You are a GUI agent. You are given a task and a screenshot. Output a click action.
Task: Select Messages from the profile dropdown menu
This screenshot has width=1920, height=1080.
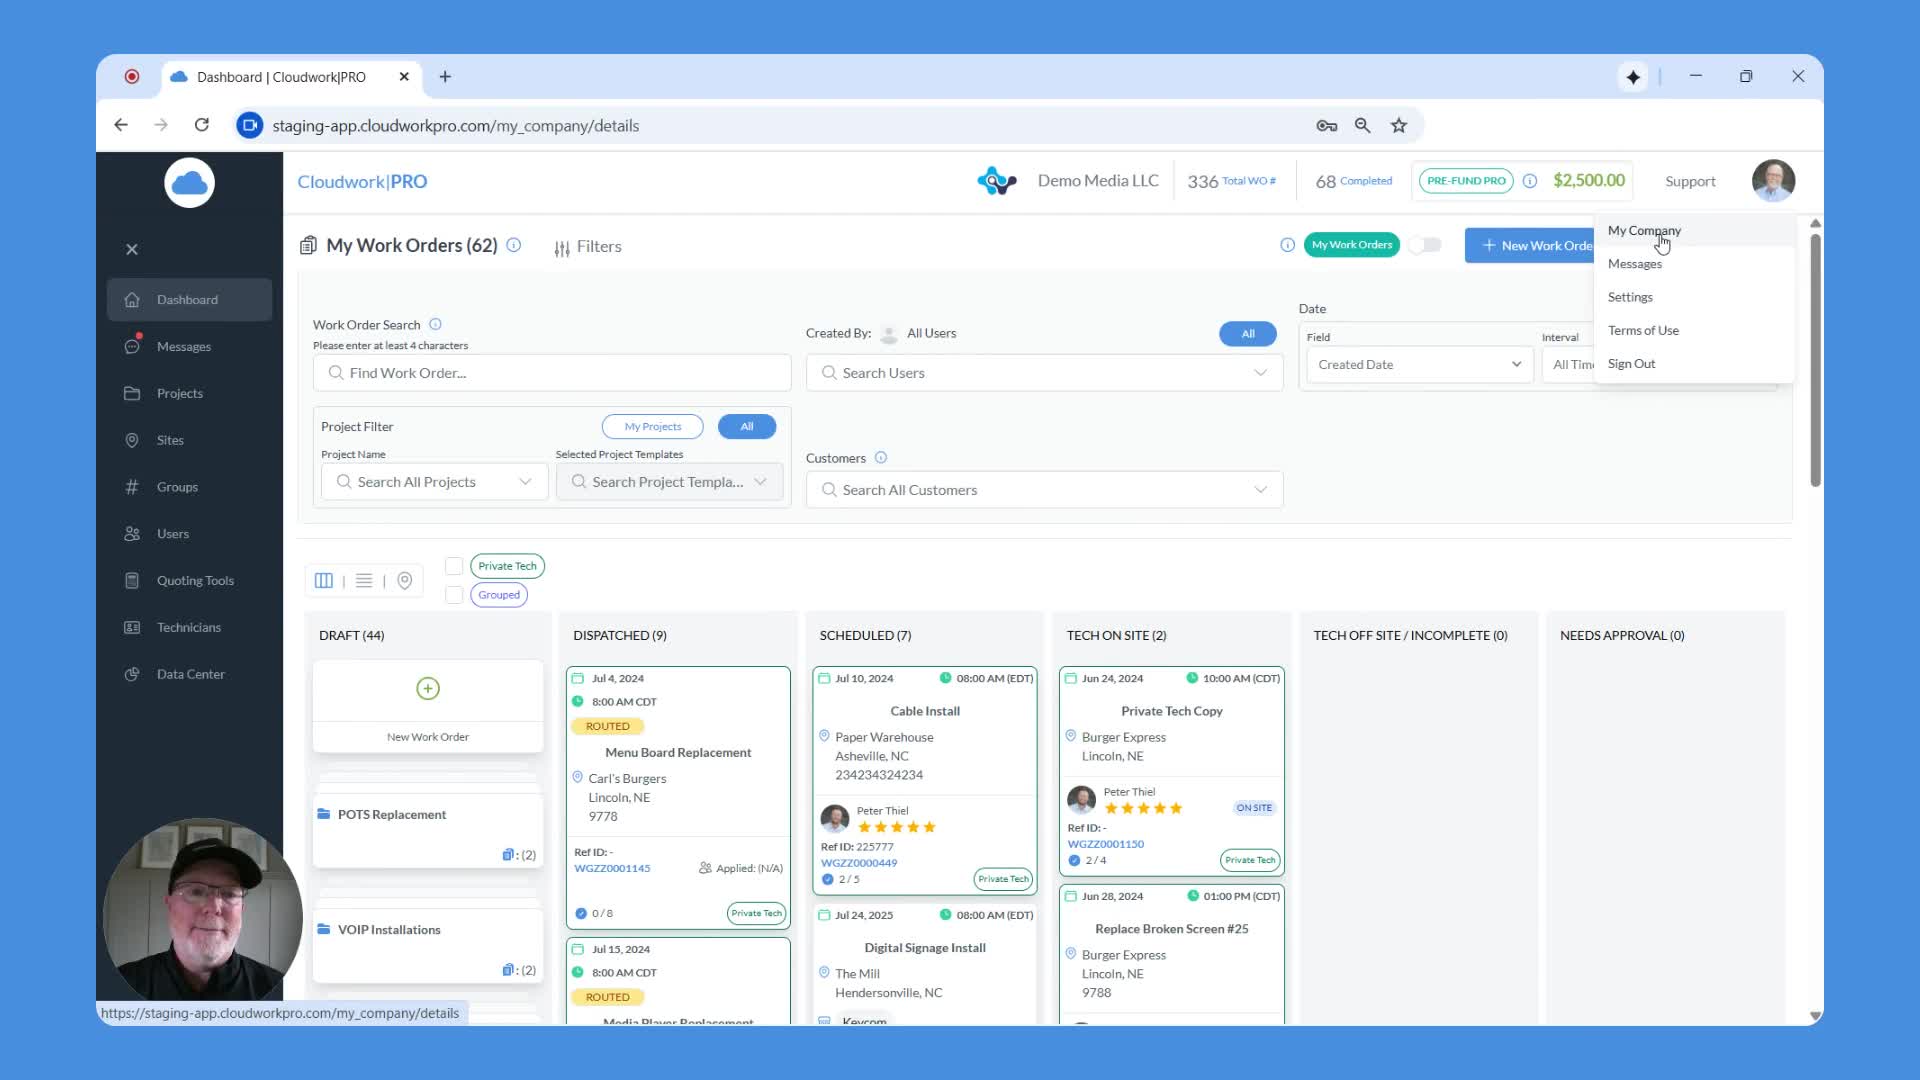[1635, 264]
